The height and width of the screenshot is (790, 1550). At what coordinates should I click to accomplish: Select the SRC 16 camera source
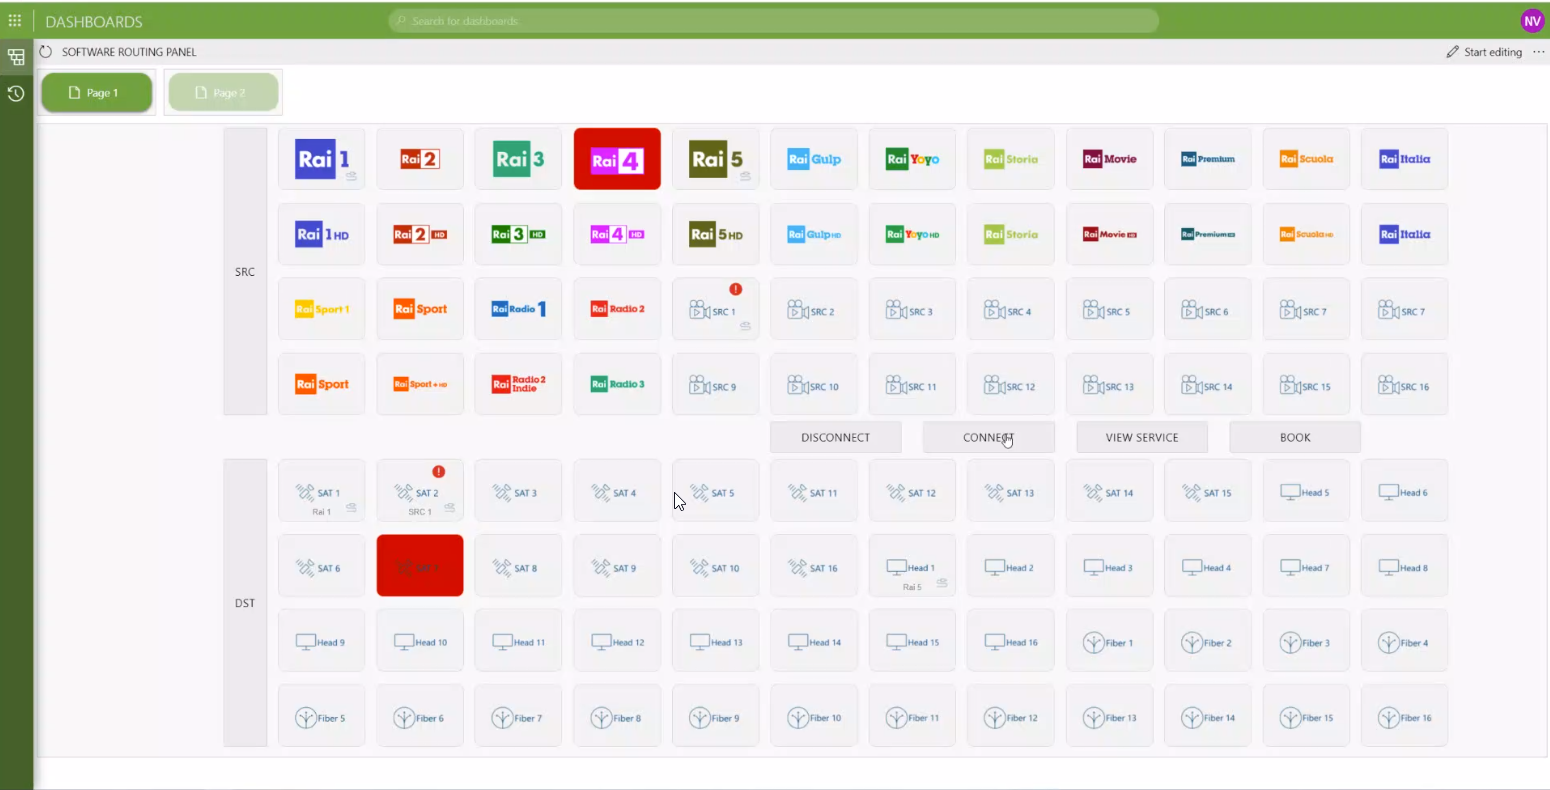(1404, 384)
